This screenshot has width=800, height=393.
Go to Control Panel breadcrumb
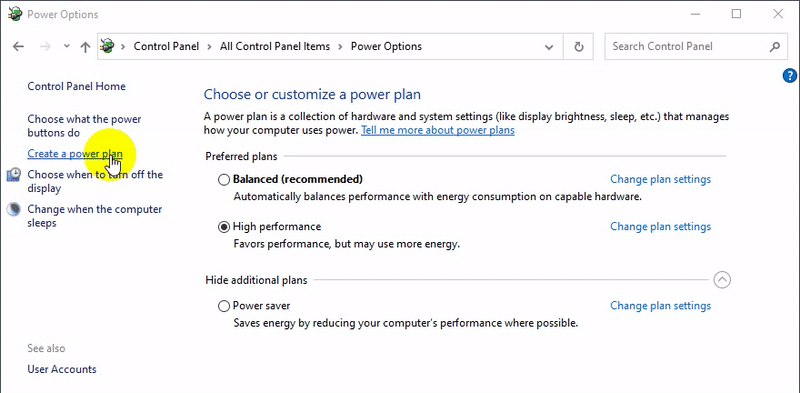coord(166,46)
